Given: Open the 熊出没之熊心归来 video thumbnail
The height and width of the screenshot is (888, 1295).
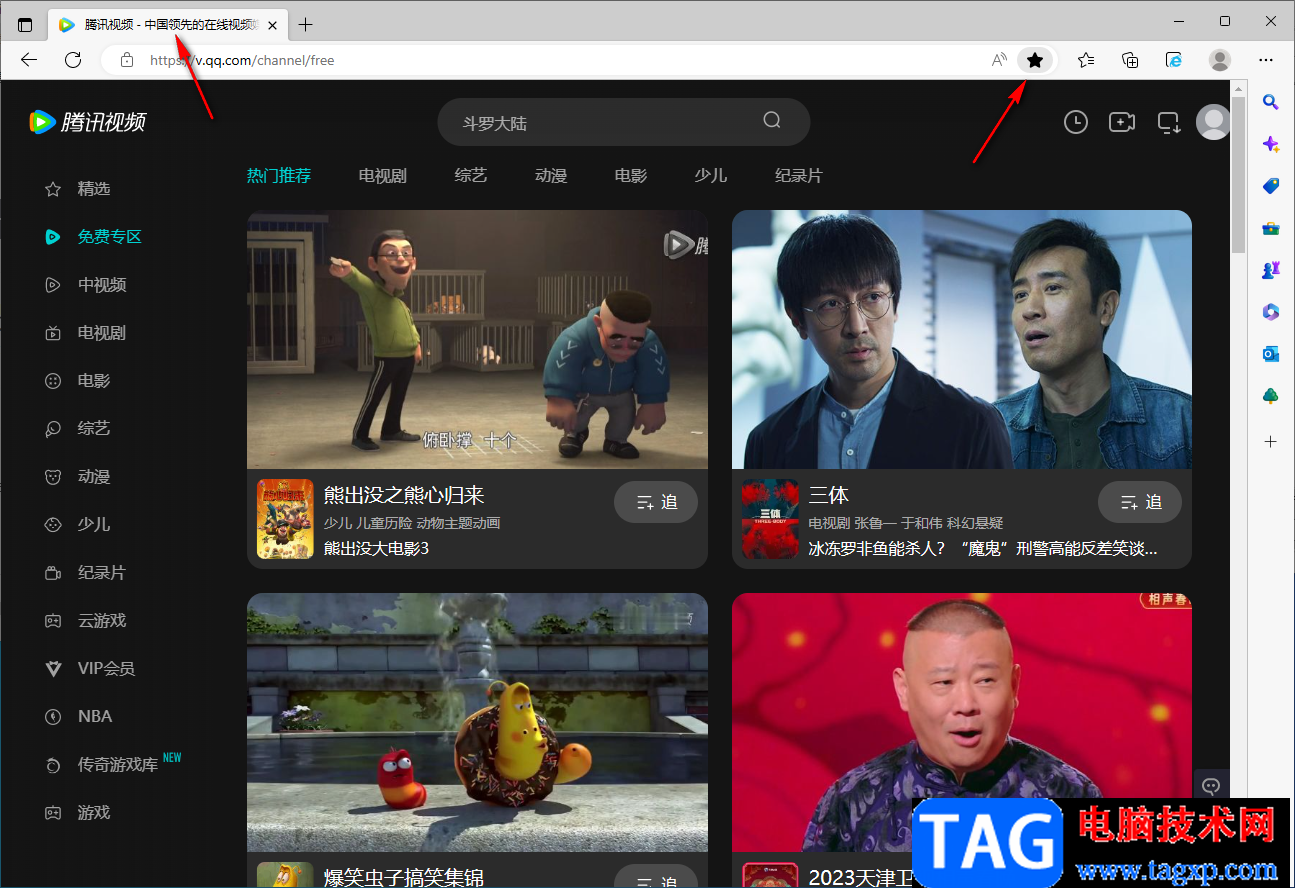Looking at the screenshot, I should pyautogui.click(x=477, y=340).
